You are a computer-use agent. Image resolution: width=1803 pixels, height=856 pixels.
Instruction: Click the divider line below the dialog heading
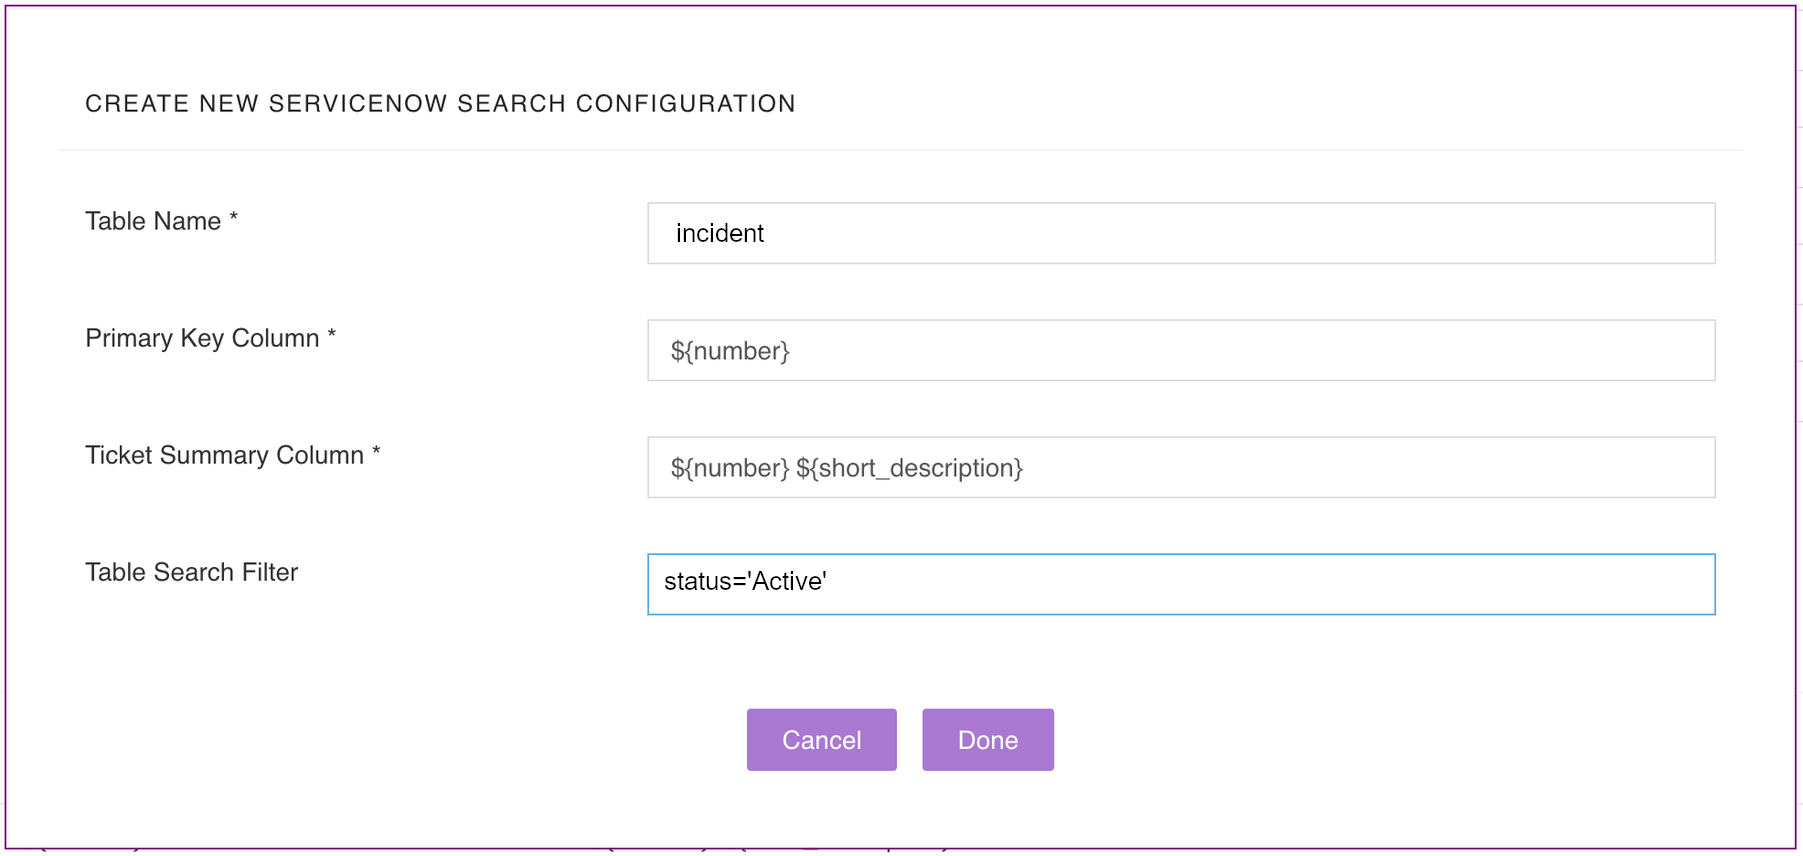point(900,150)
